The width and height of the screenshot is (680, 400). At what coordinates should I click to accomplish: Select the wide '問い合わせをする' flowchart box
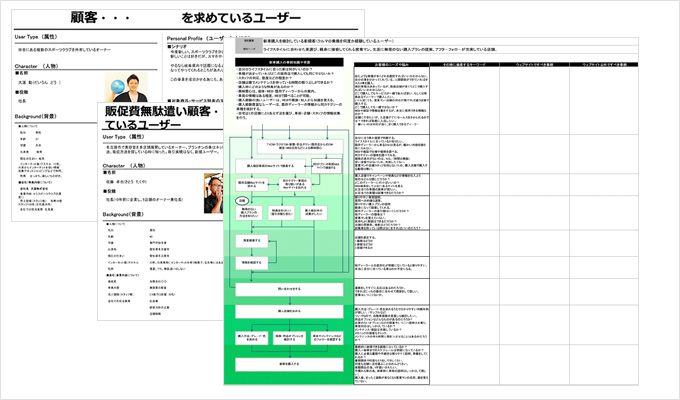pos(289,289)
